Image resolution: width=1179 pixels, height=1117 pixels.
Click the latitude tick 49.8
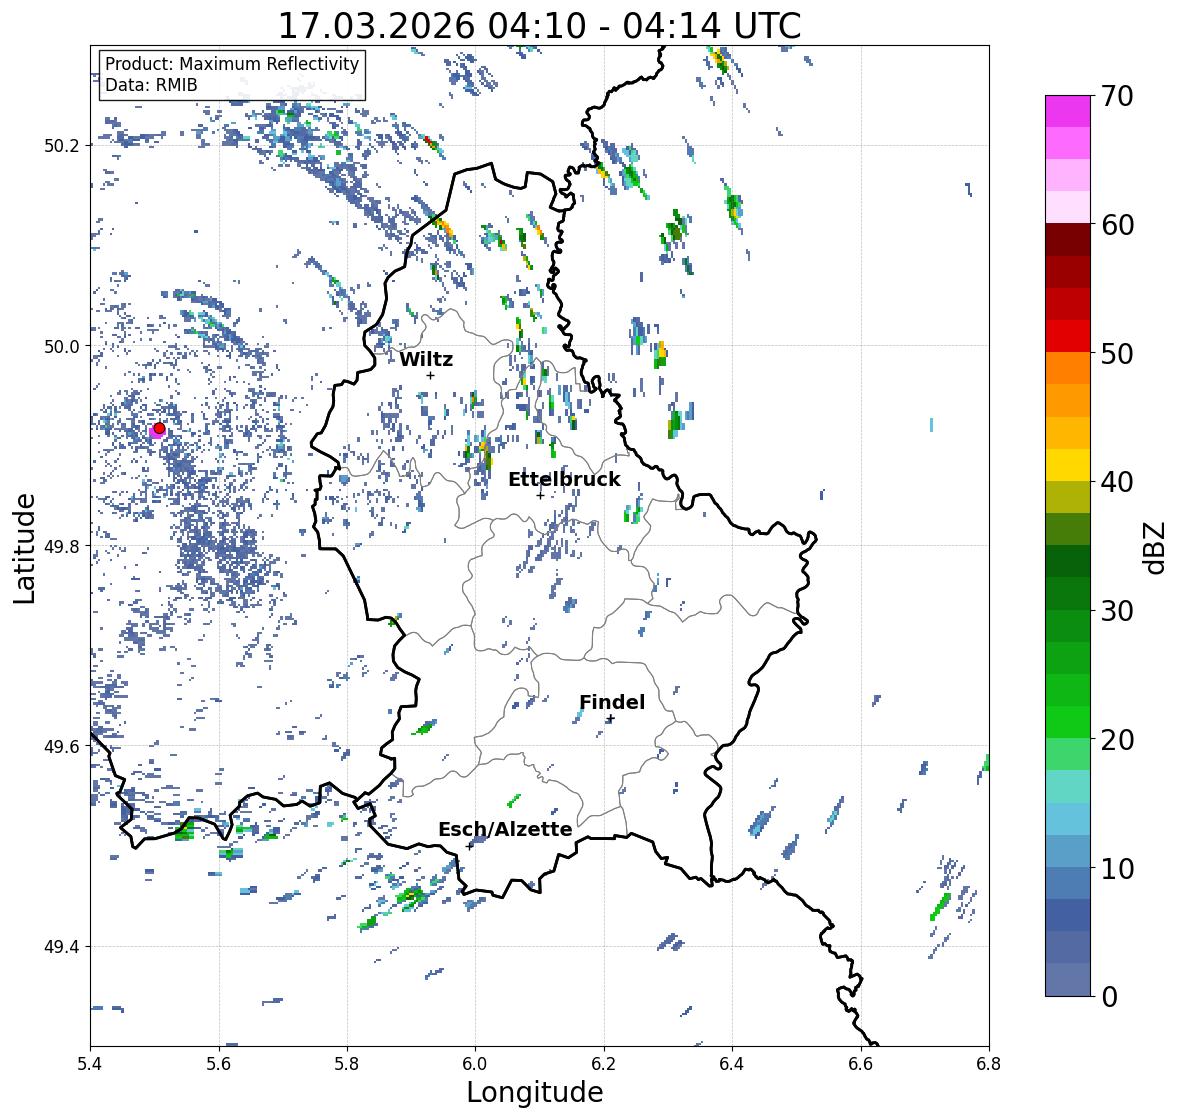pyautogui.click(x=62, y=546)
